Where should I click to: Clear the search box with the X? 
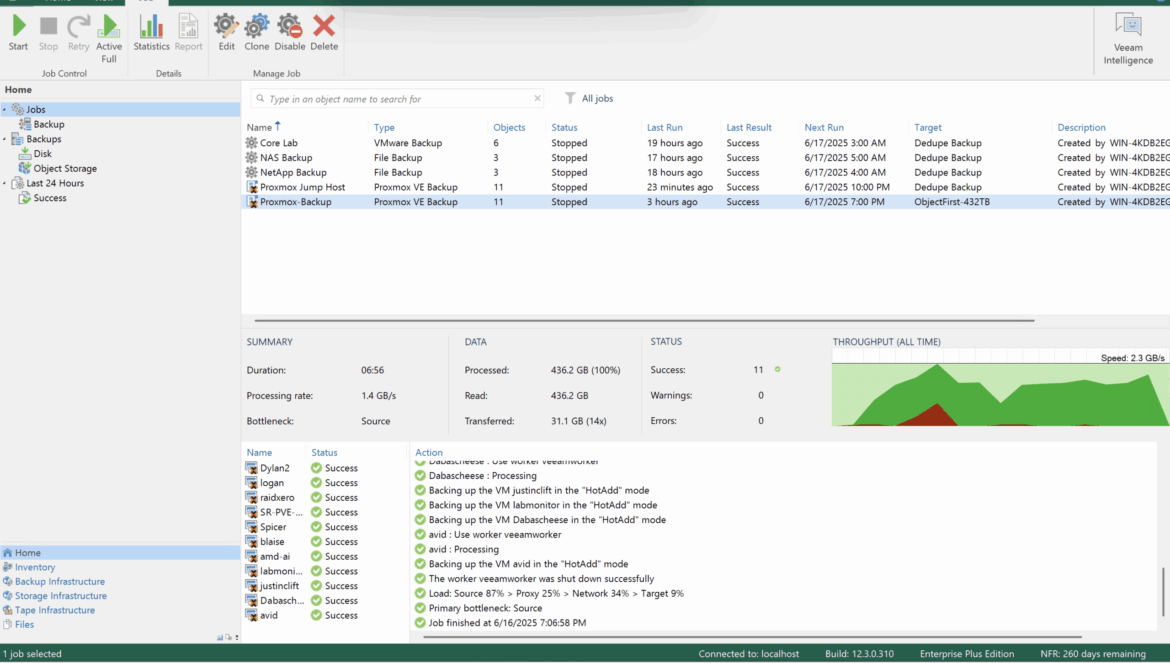pos(537,98)
